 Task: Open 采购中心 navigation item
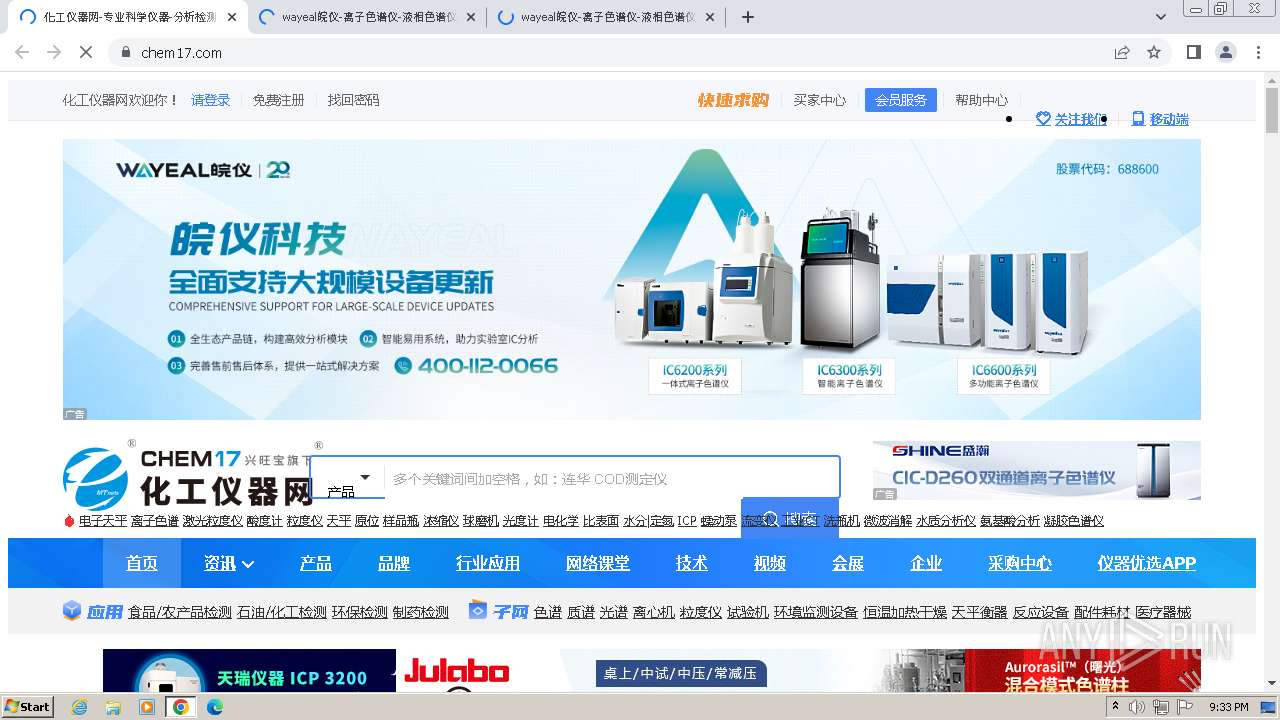point(1020,563)
